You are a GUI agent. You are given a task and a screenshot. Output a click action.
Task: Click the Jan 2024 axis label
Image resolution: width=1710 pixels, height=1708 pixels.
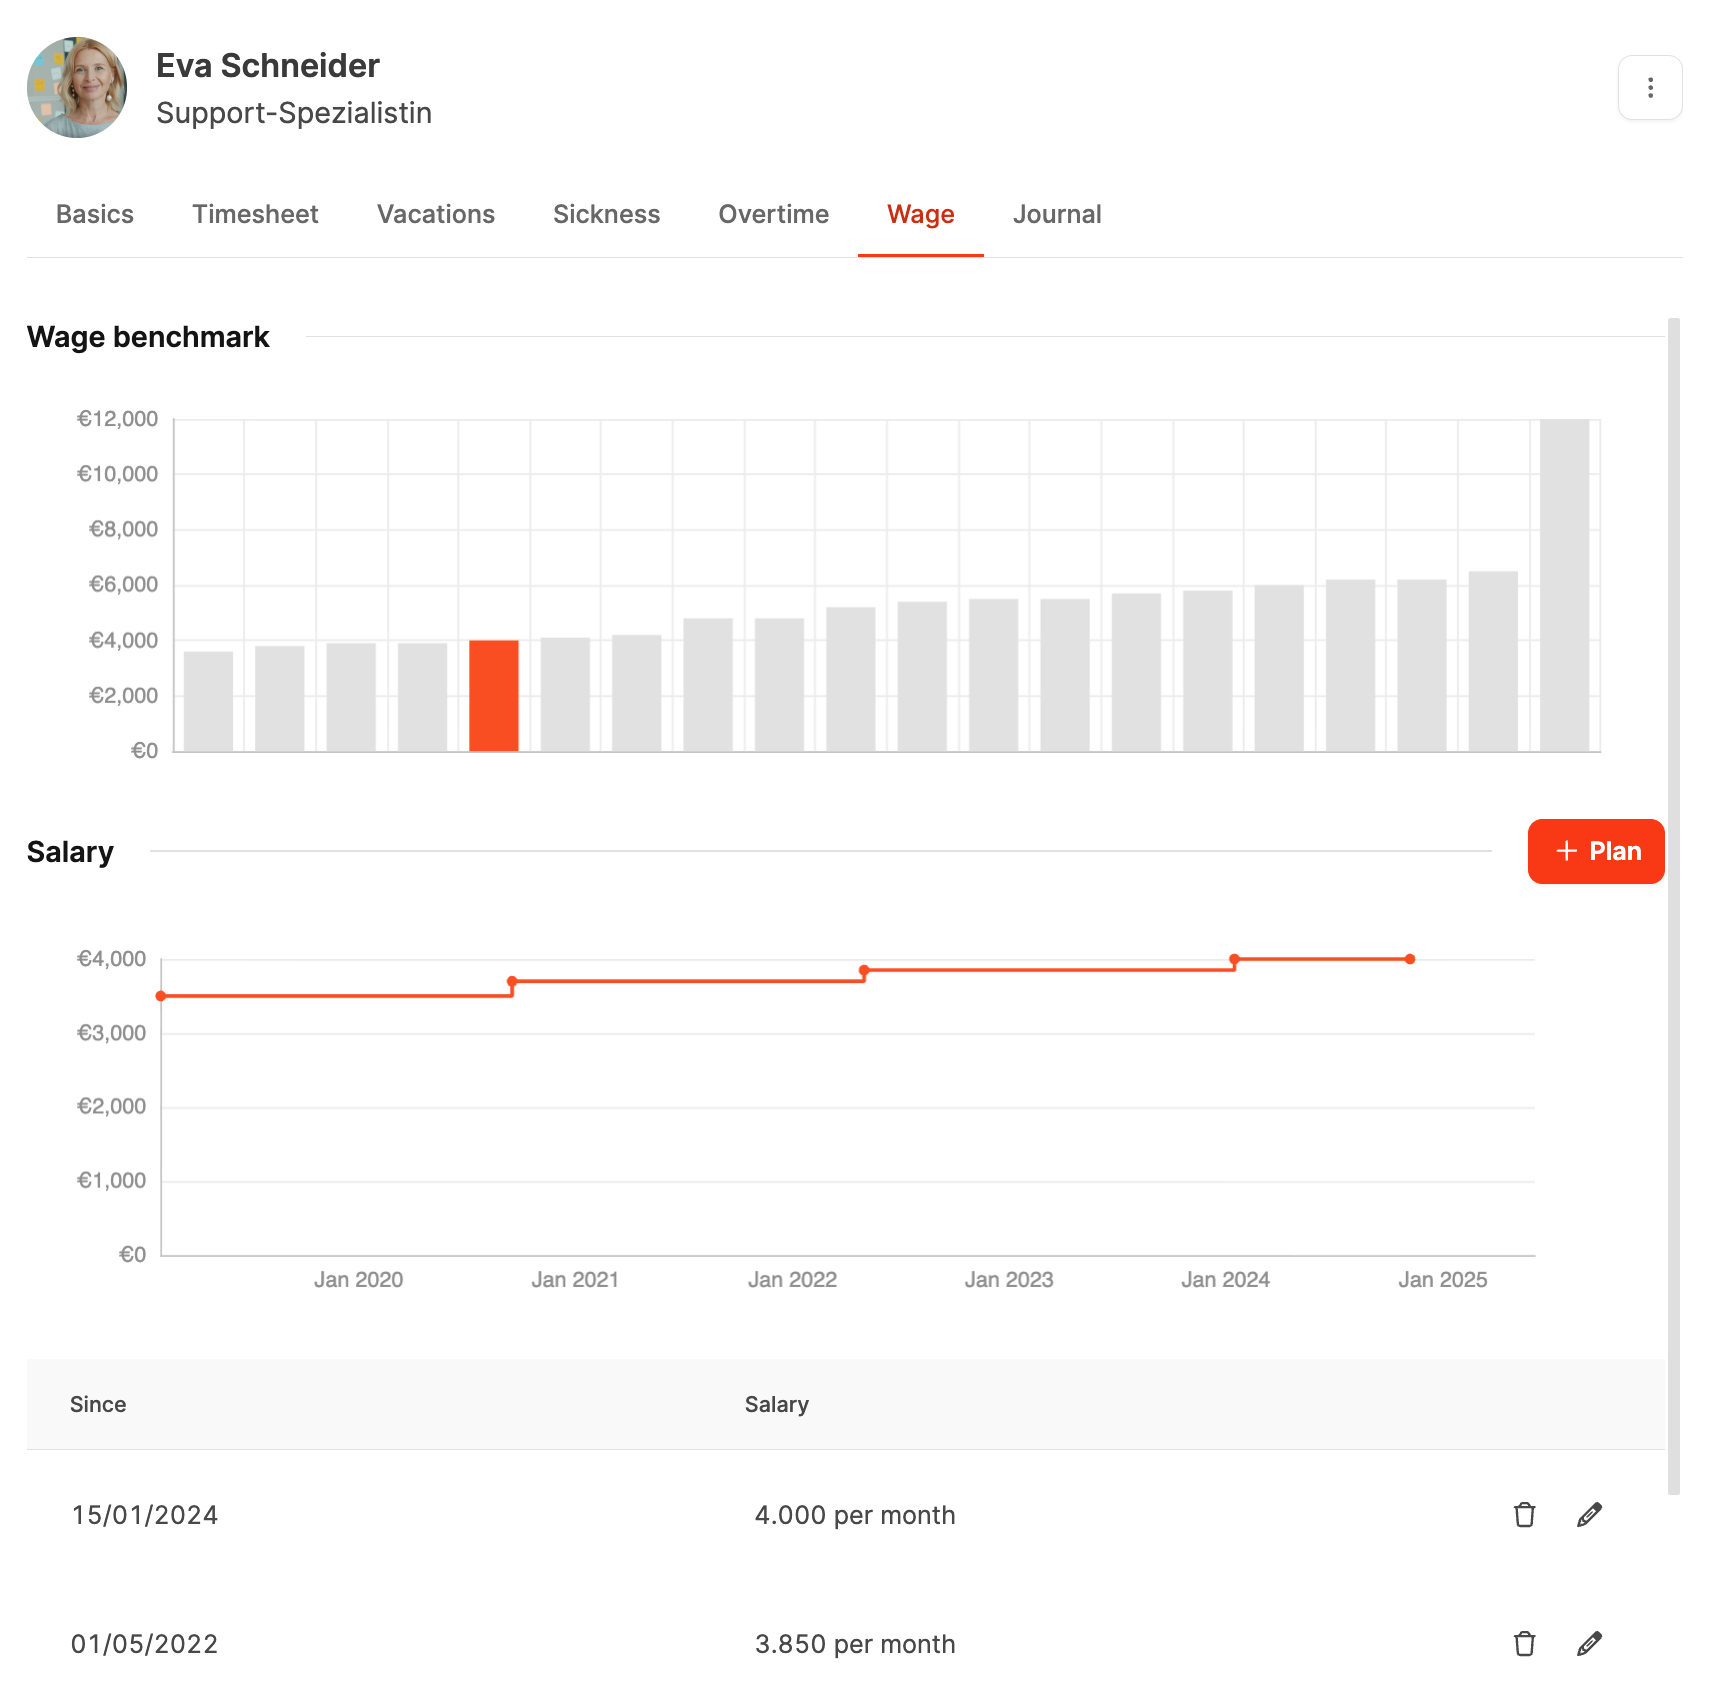(x=1225, y=1280)
